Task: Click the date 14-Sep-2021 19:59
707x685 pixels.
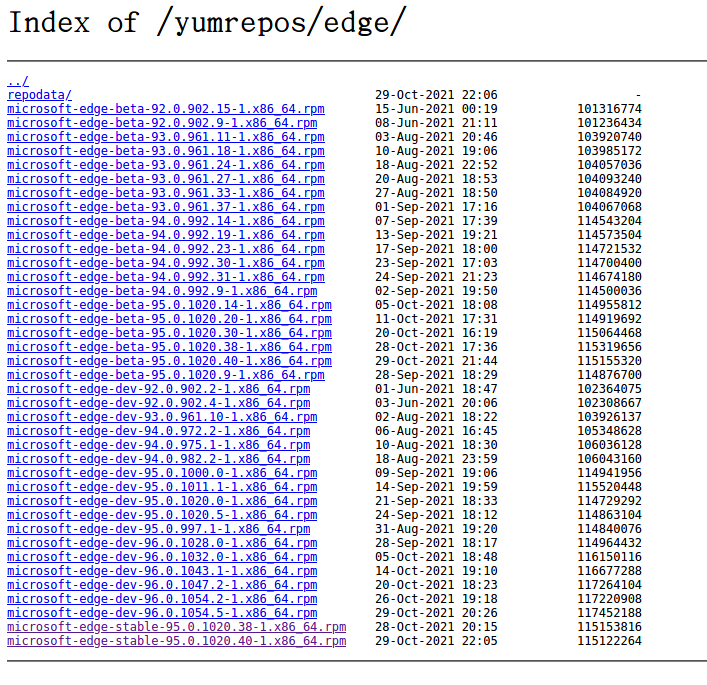Action: tap(436, 487)
